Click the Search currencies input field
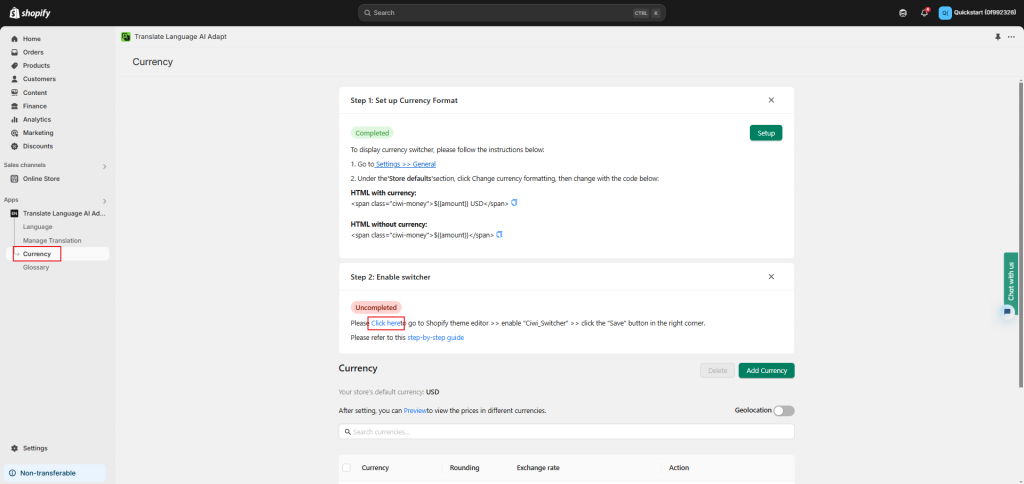1024x484 pixels. point(566,432)
